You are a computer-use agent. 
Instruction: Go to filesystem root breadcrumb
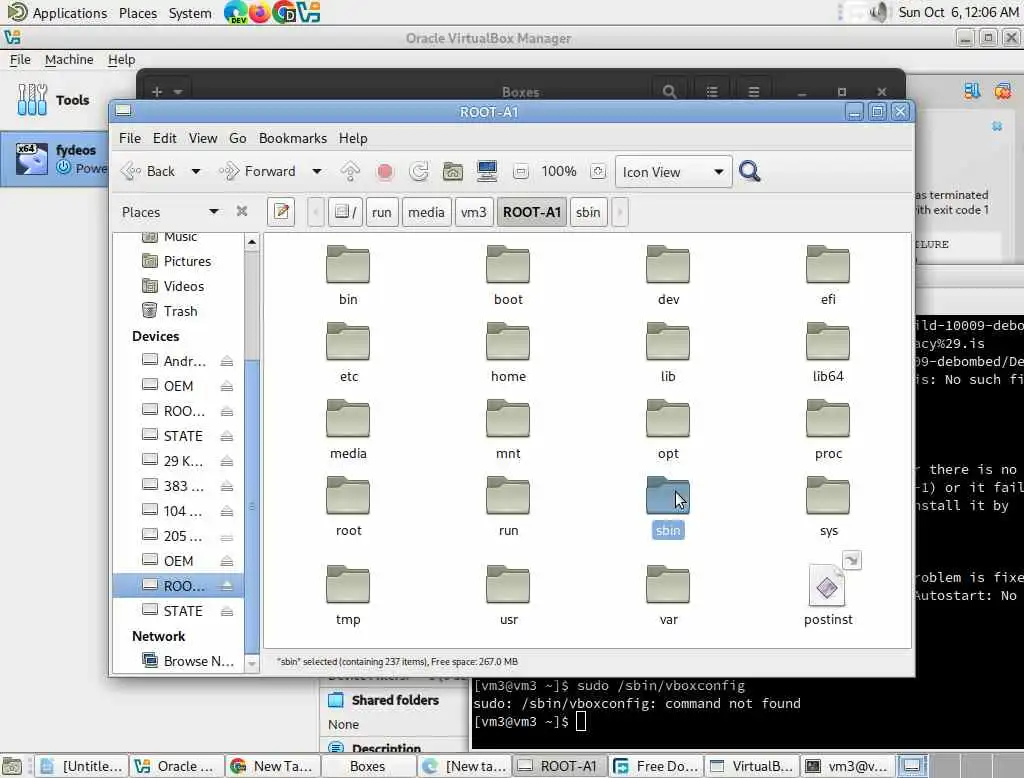pos(345,212)
